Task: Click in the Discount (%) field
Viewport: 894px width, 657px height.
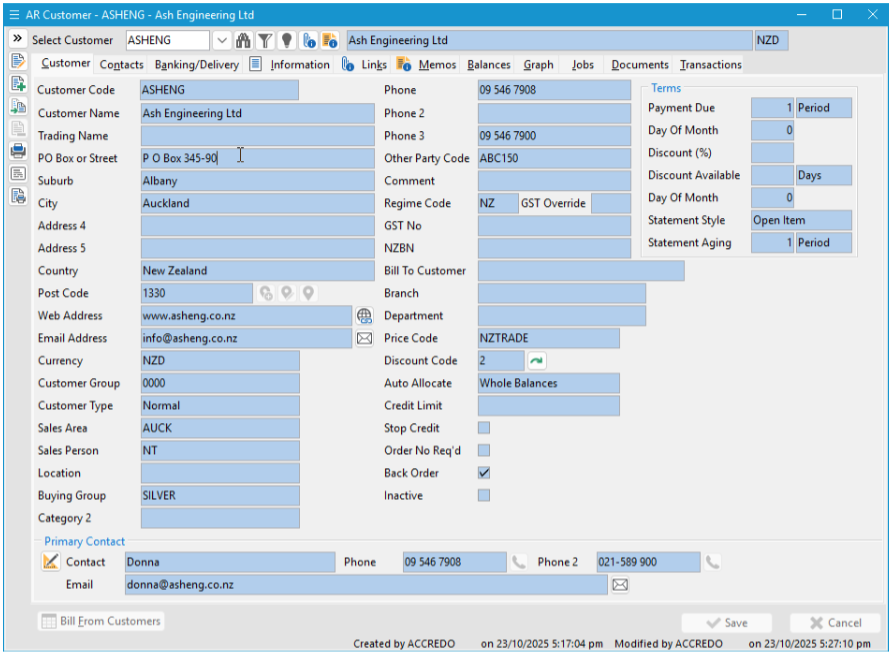Action: coord(772,153)
